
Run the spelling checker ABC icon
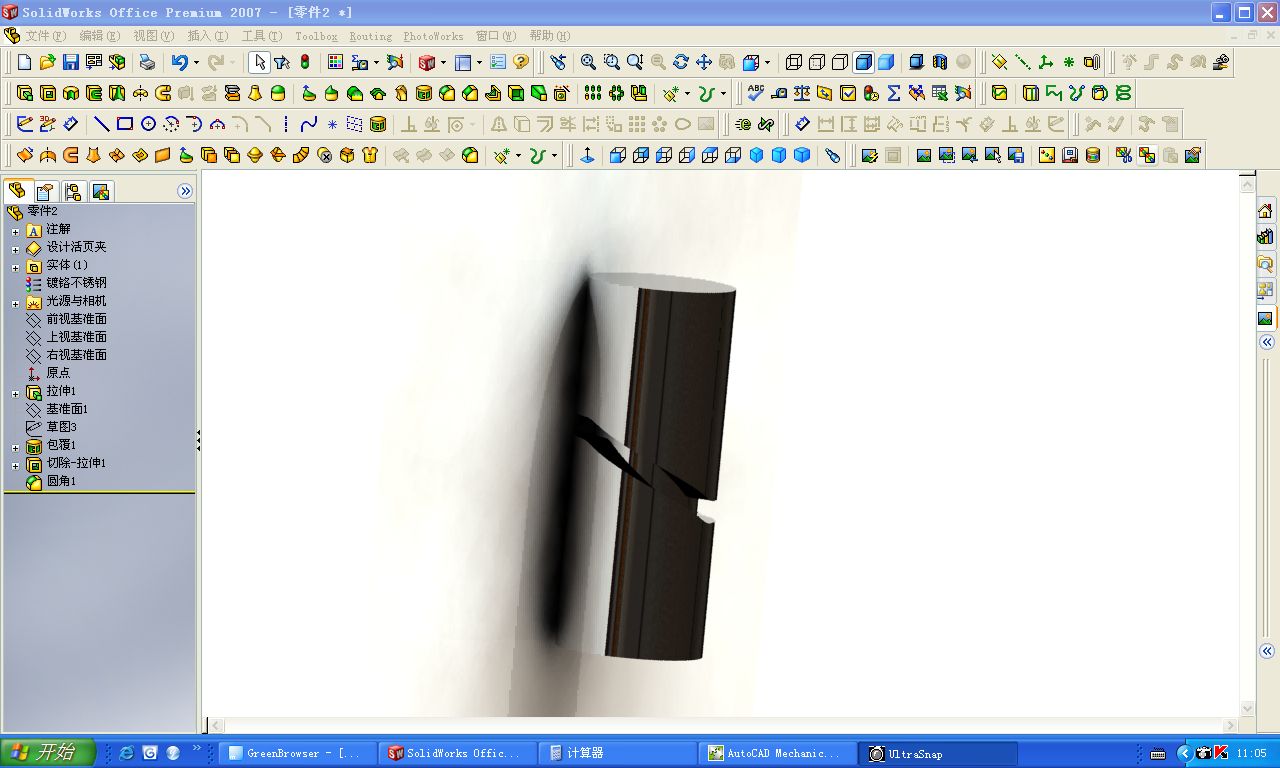(x=756, y=93)
